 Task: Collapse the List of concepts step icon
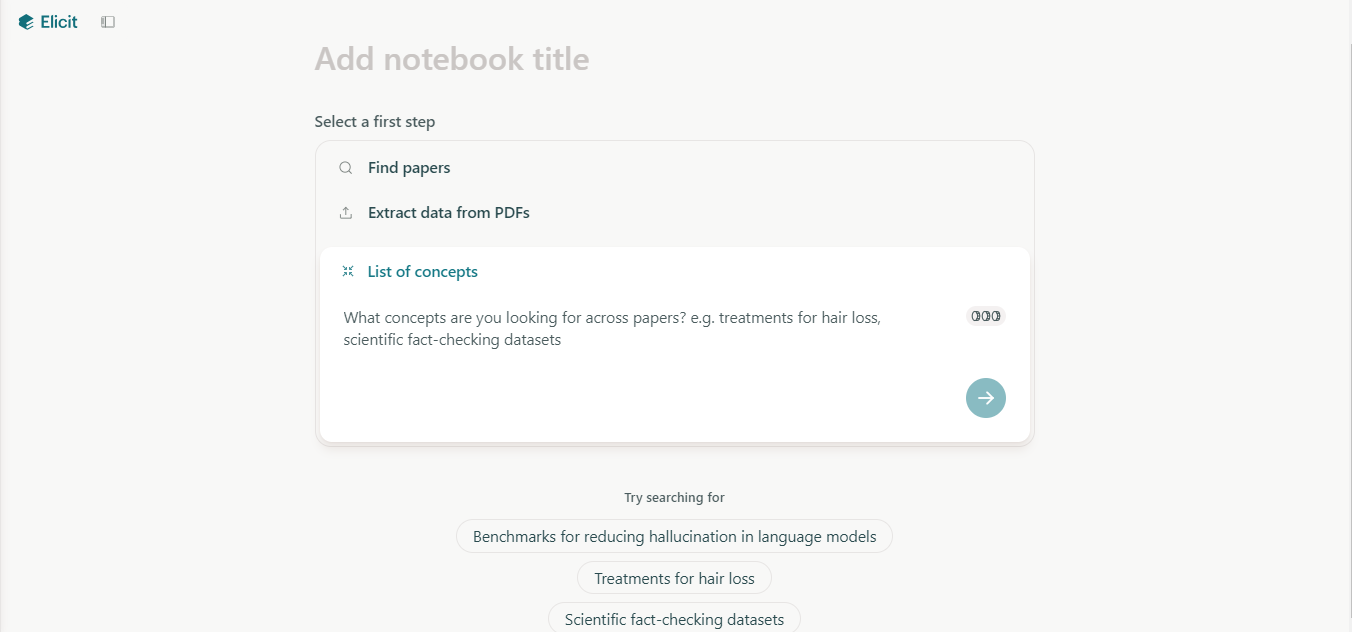click(348, 272)
